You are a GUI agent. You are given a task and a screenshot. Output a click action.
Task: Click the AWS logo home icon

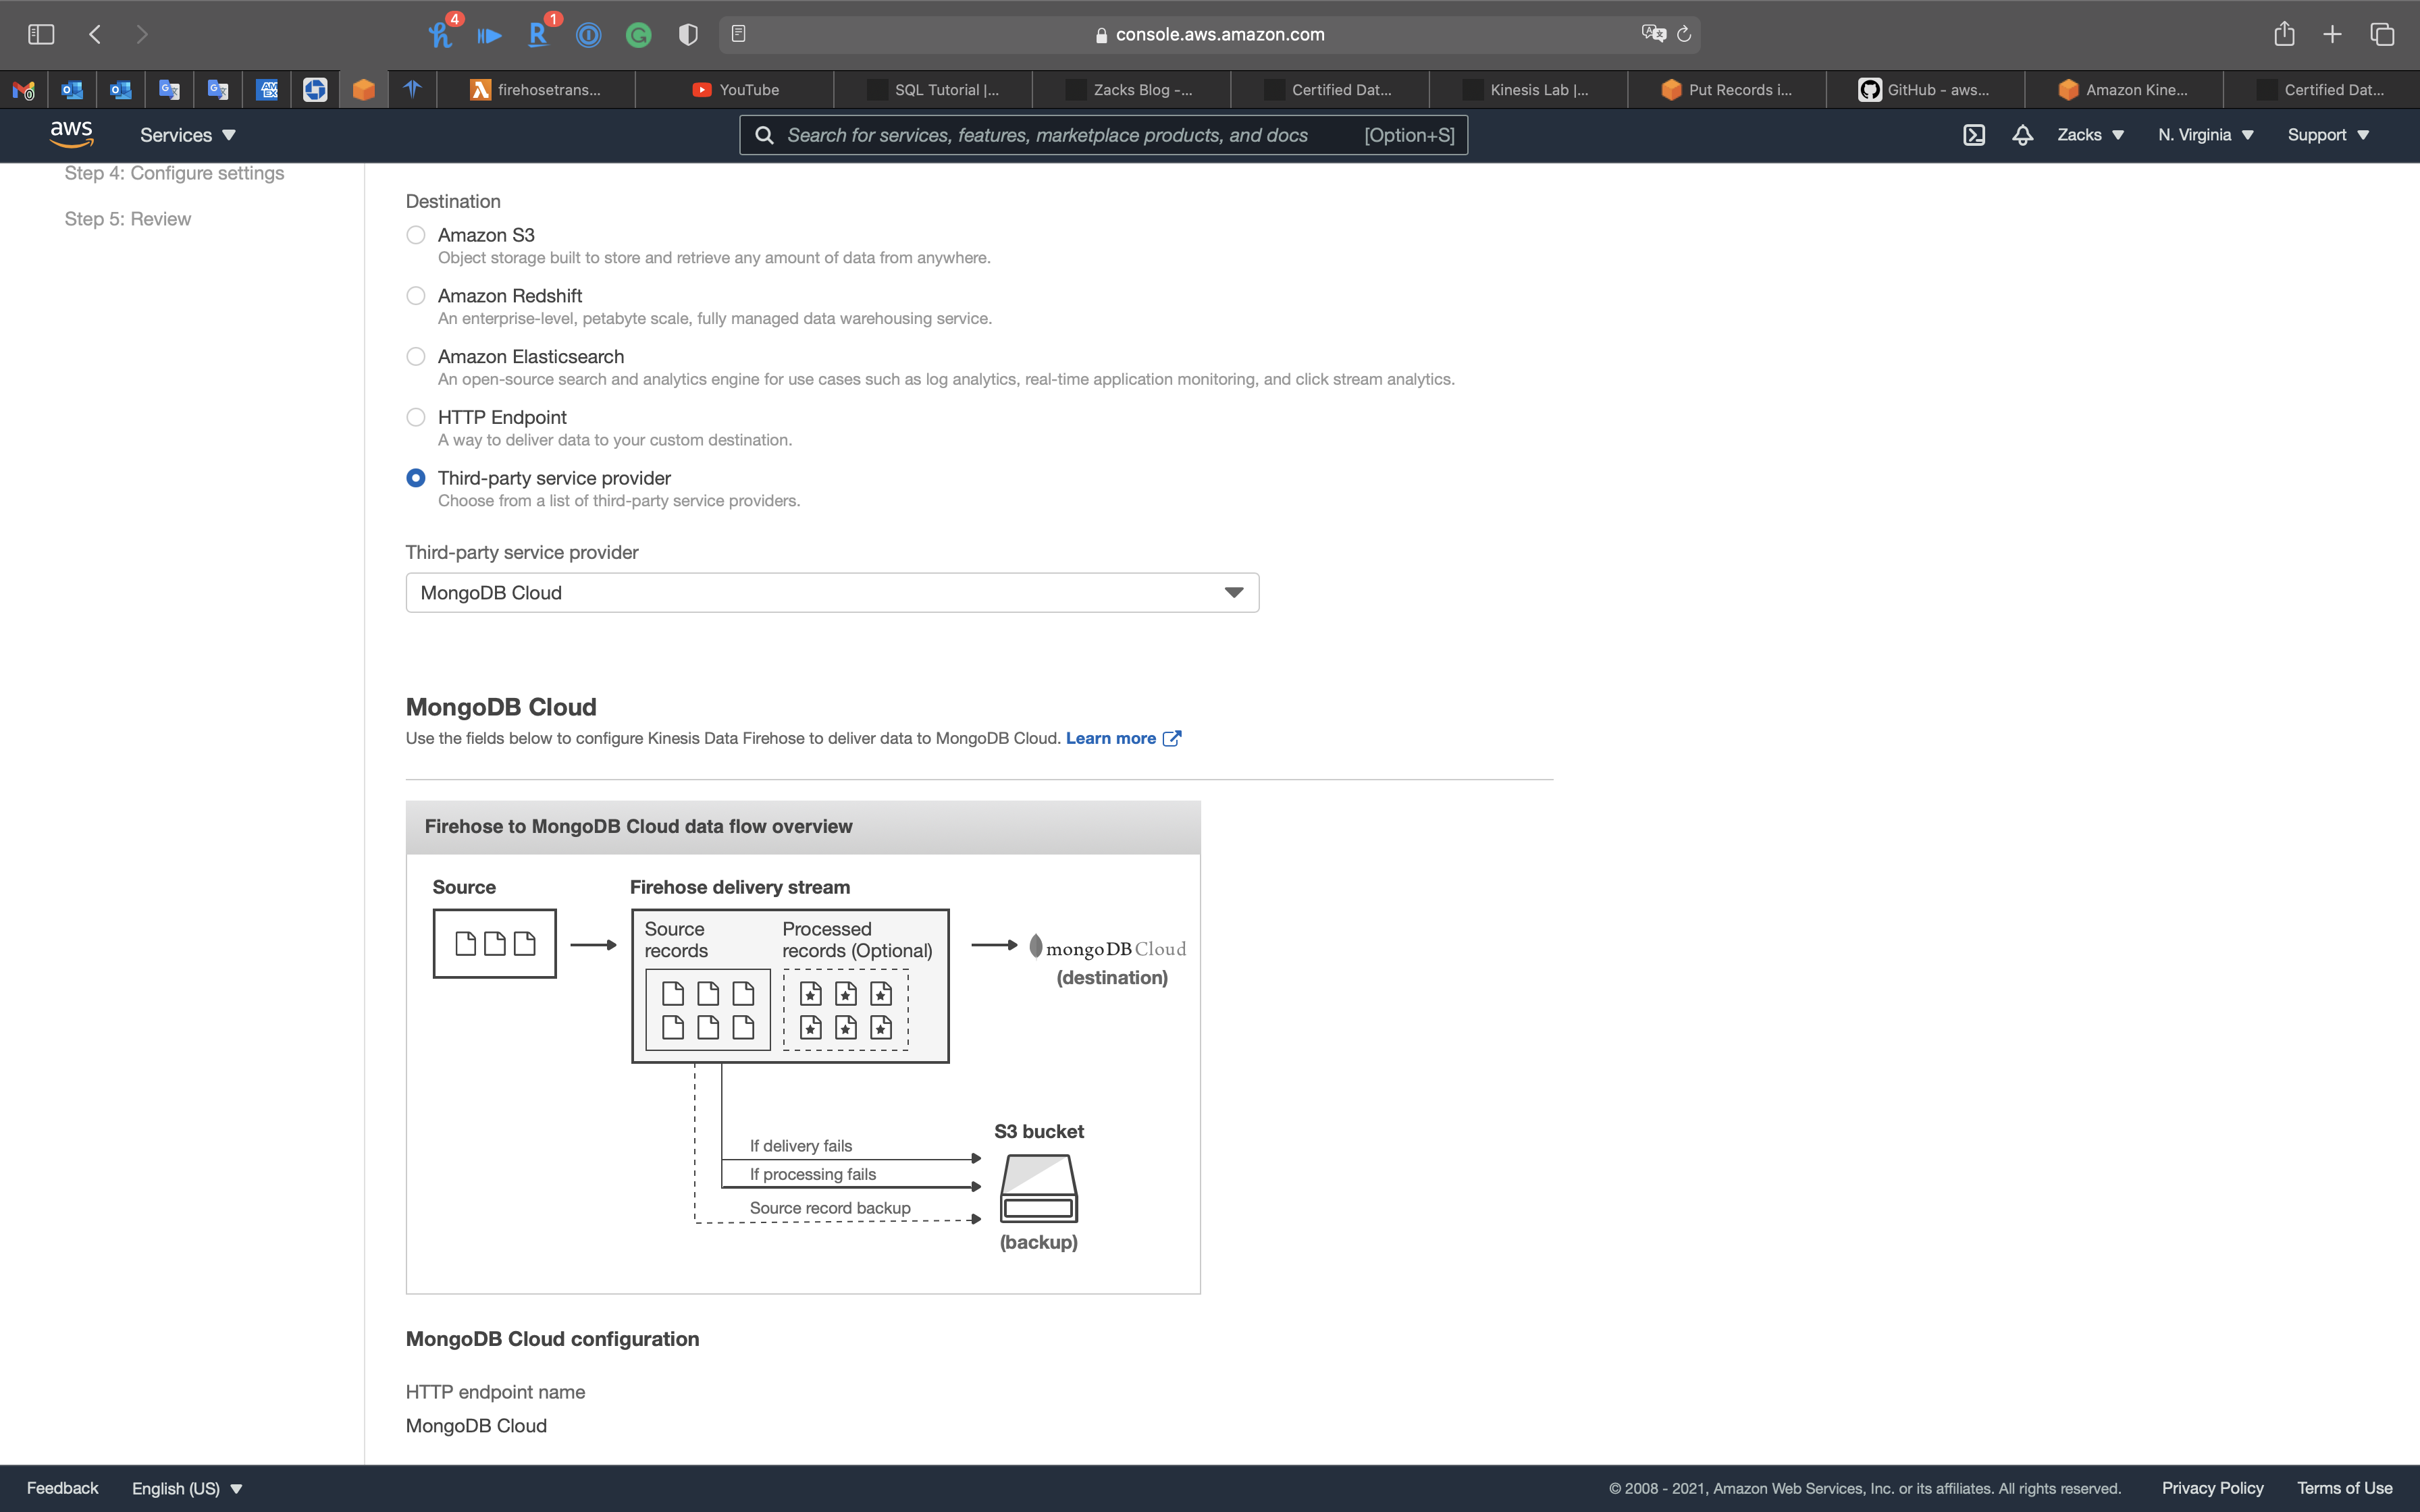pos(71,134)
